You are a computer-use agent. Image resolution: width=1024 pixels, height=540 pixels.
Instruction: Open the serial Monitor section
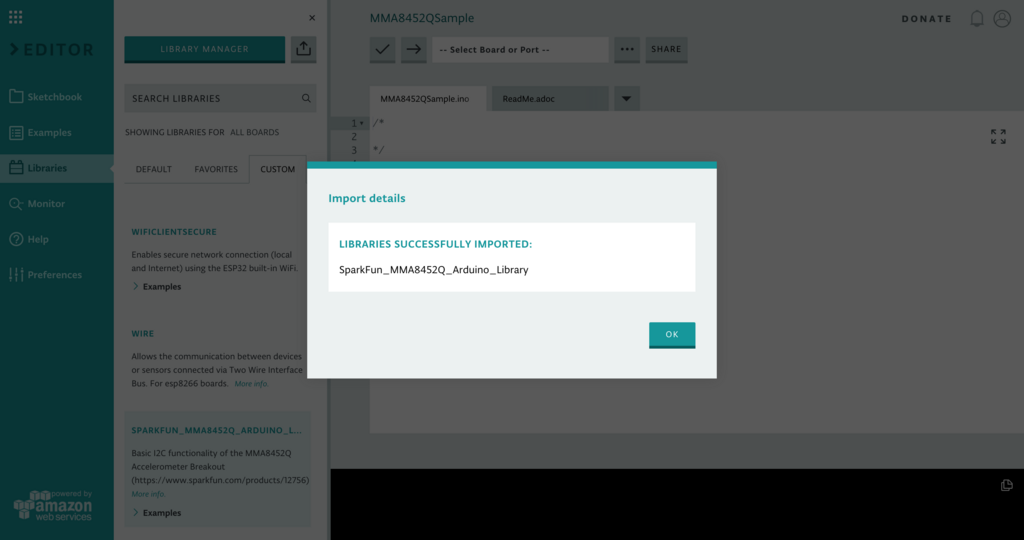tap(37, 204)
